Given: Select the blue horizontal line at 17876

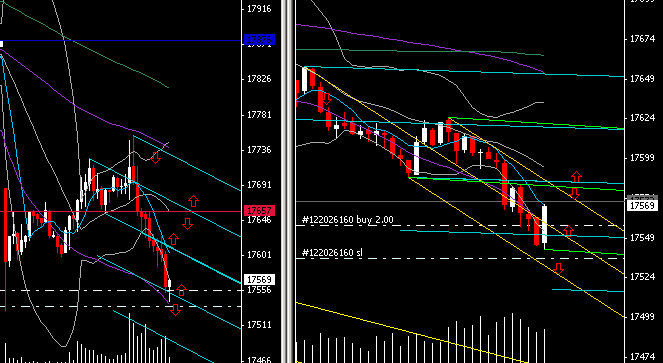Looking at the screenshot, I should pyautogui.click(x=121, y=41).
